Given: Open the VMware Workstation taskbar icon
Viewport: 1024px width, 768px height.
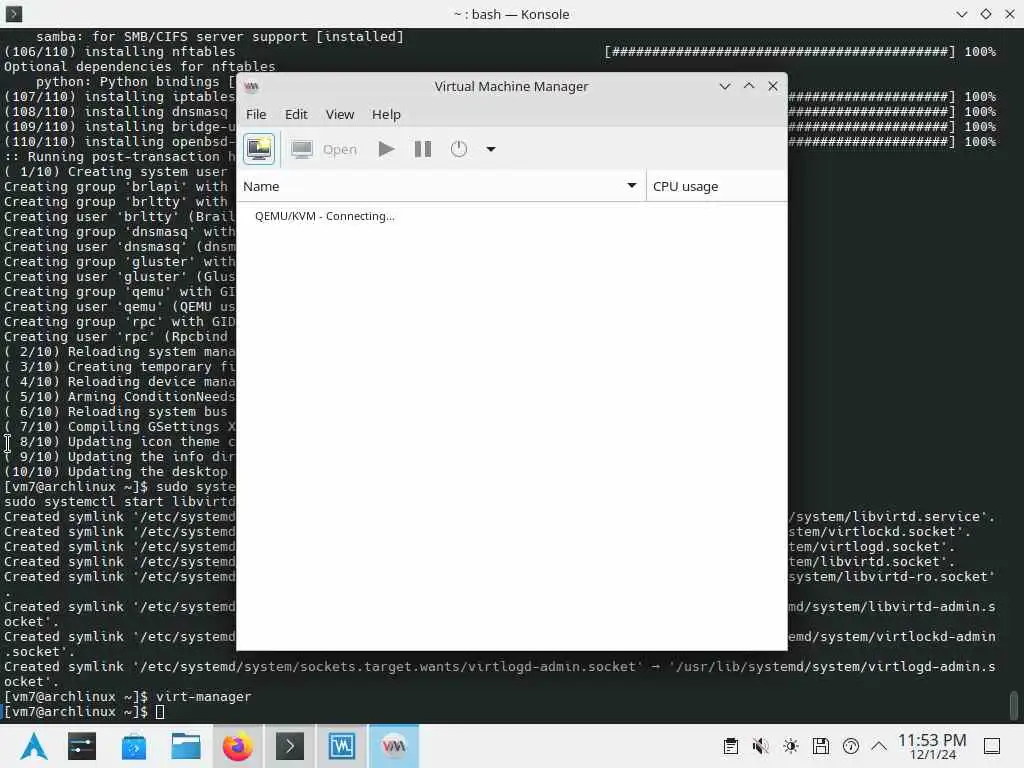Looking at the screenshot, I should pyautogui.click(x=342, y=746).
